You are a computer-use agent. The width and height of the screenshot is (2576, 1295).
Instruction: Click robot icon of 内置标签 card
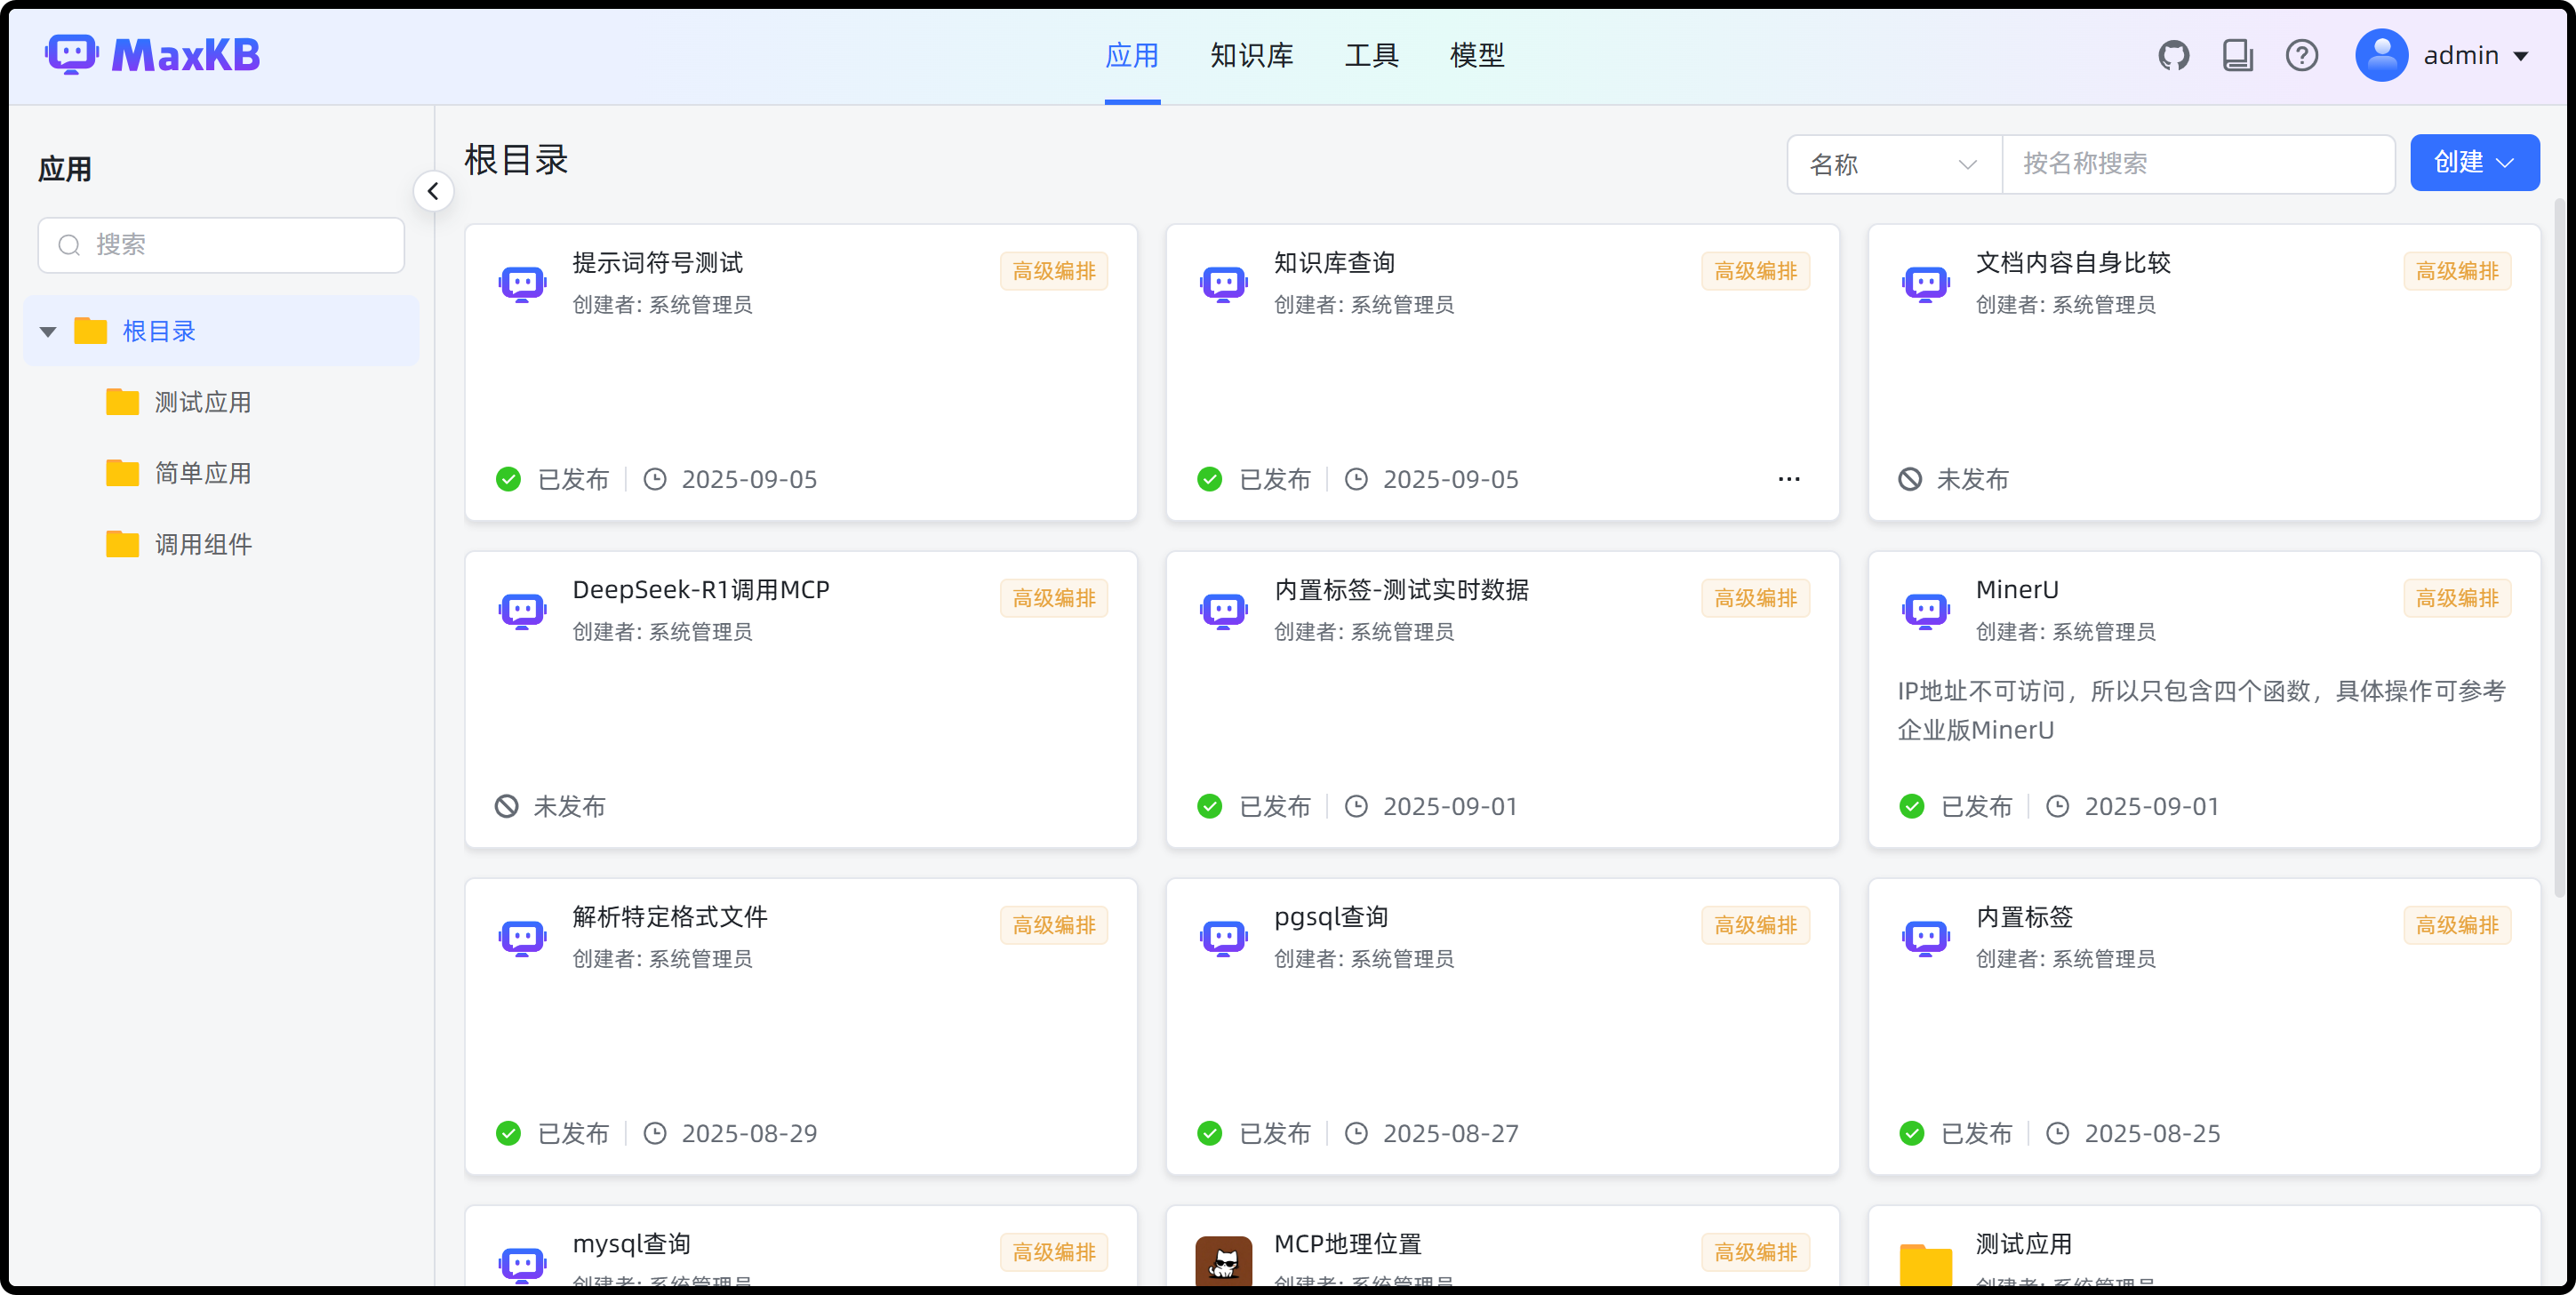coord(1925,938)
